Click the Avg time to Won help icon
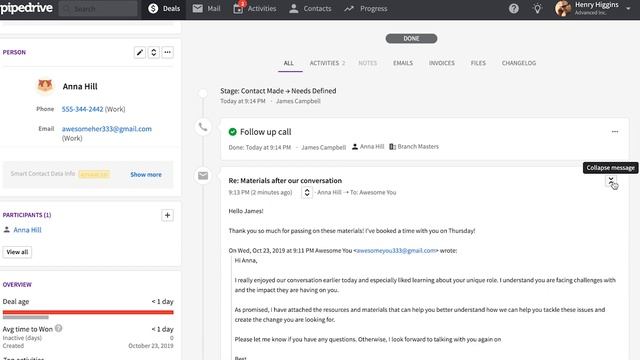640x360 pixels. tap(59, 328)
